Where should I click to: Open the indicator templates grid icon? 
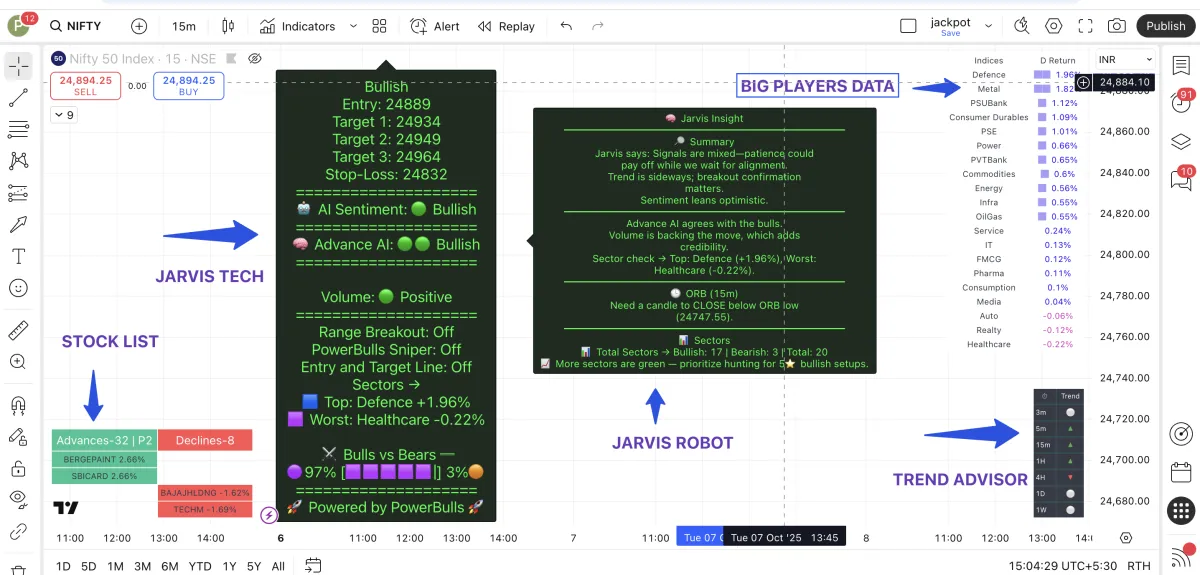click(x=379, y=26)
